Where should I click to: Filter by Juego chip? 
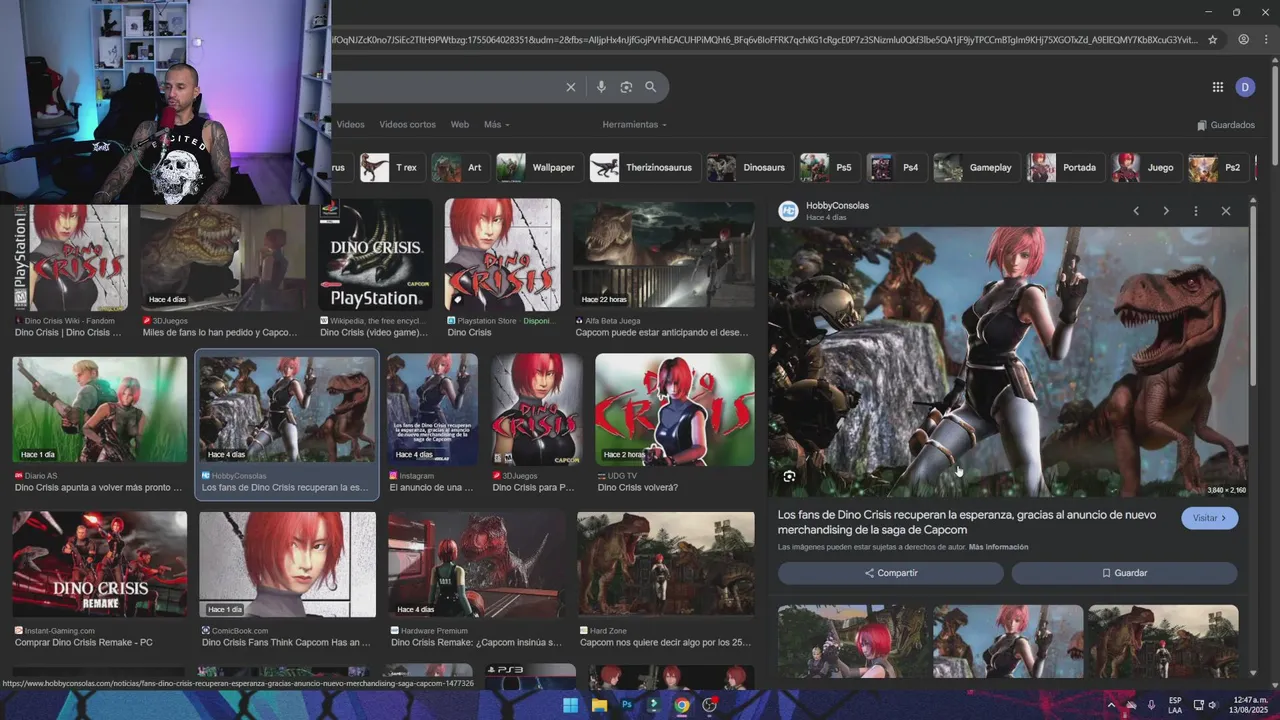(1146, 167)
